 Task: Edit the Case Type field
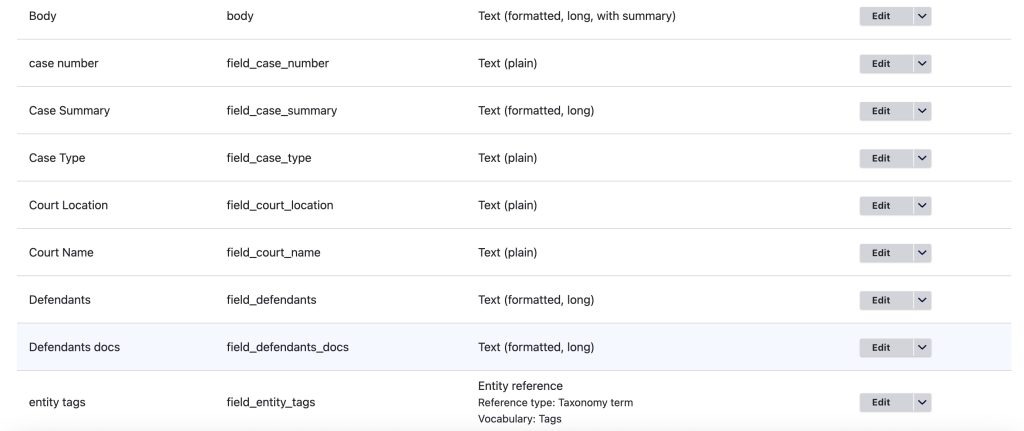881,158
